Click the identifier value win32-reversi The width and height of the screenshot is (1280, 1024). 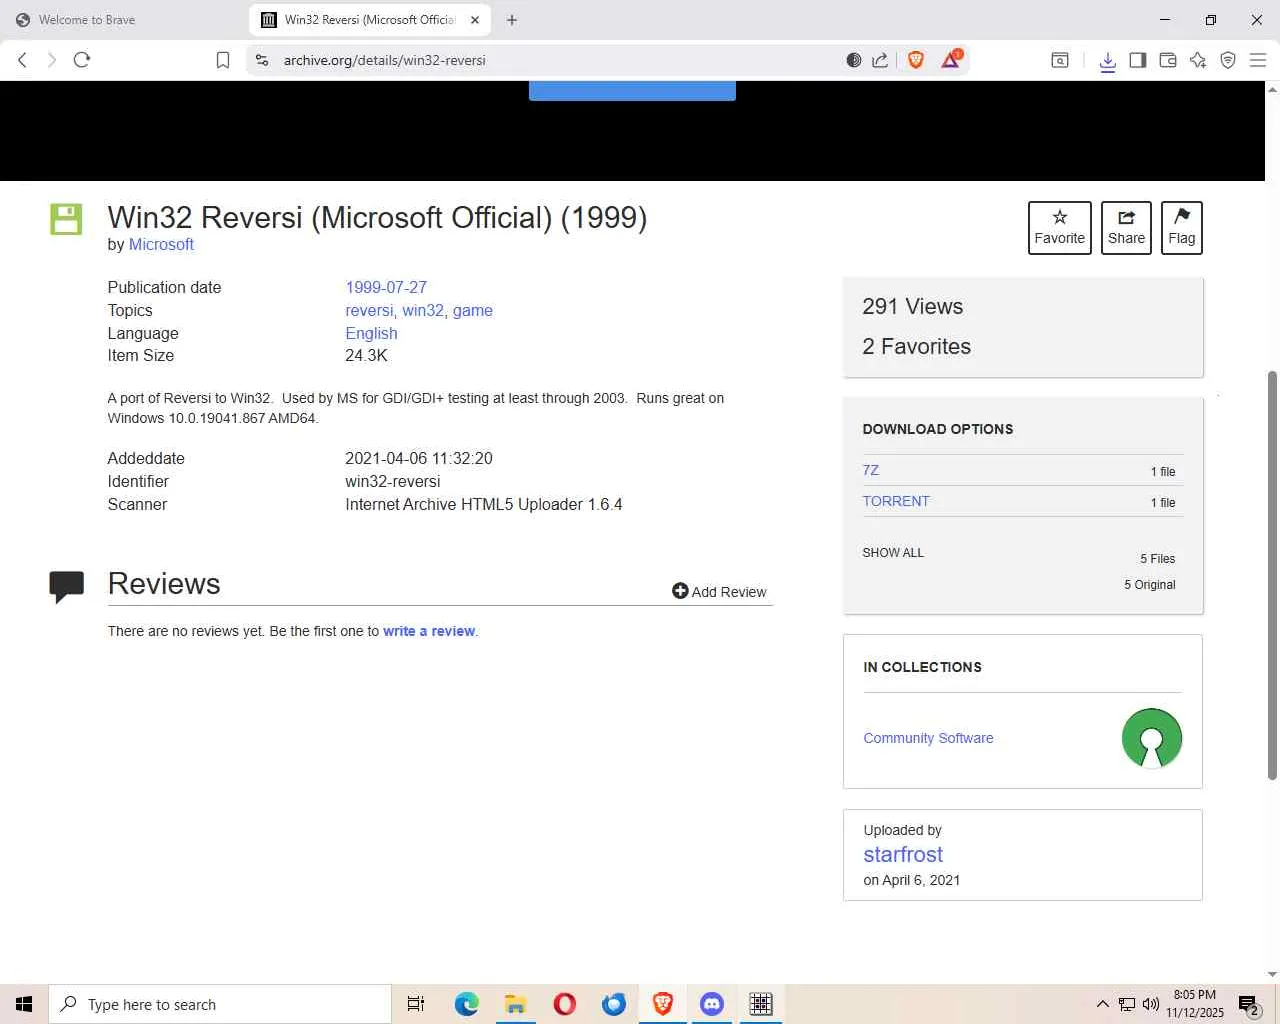[393, 481]
